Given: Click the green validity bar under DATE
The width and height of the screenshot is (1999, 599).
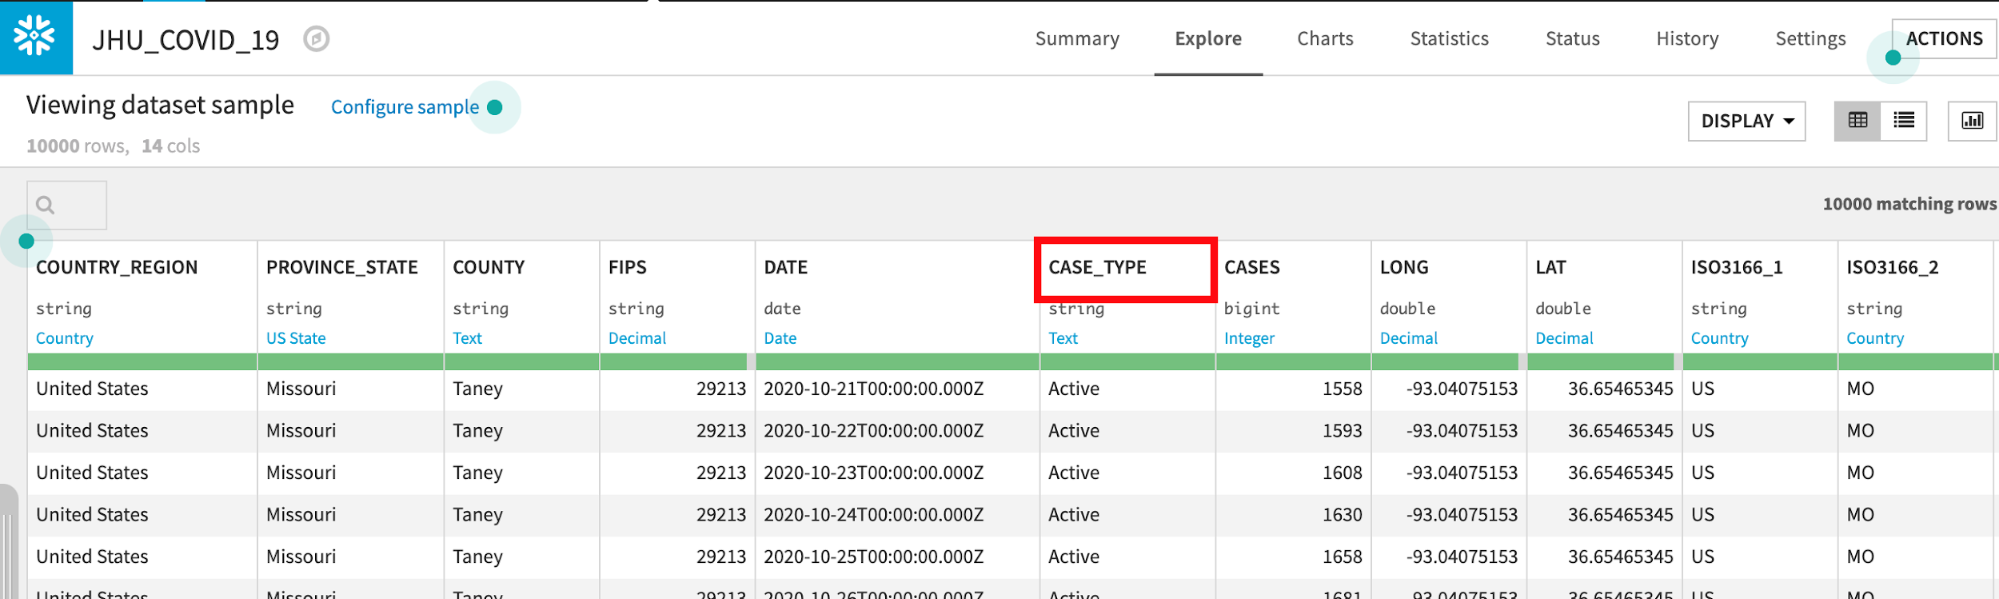Looking at the screenshot, I should 895,361.
